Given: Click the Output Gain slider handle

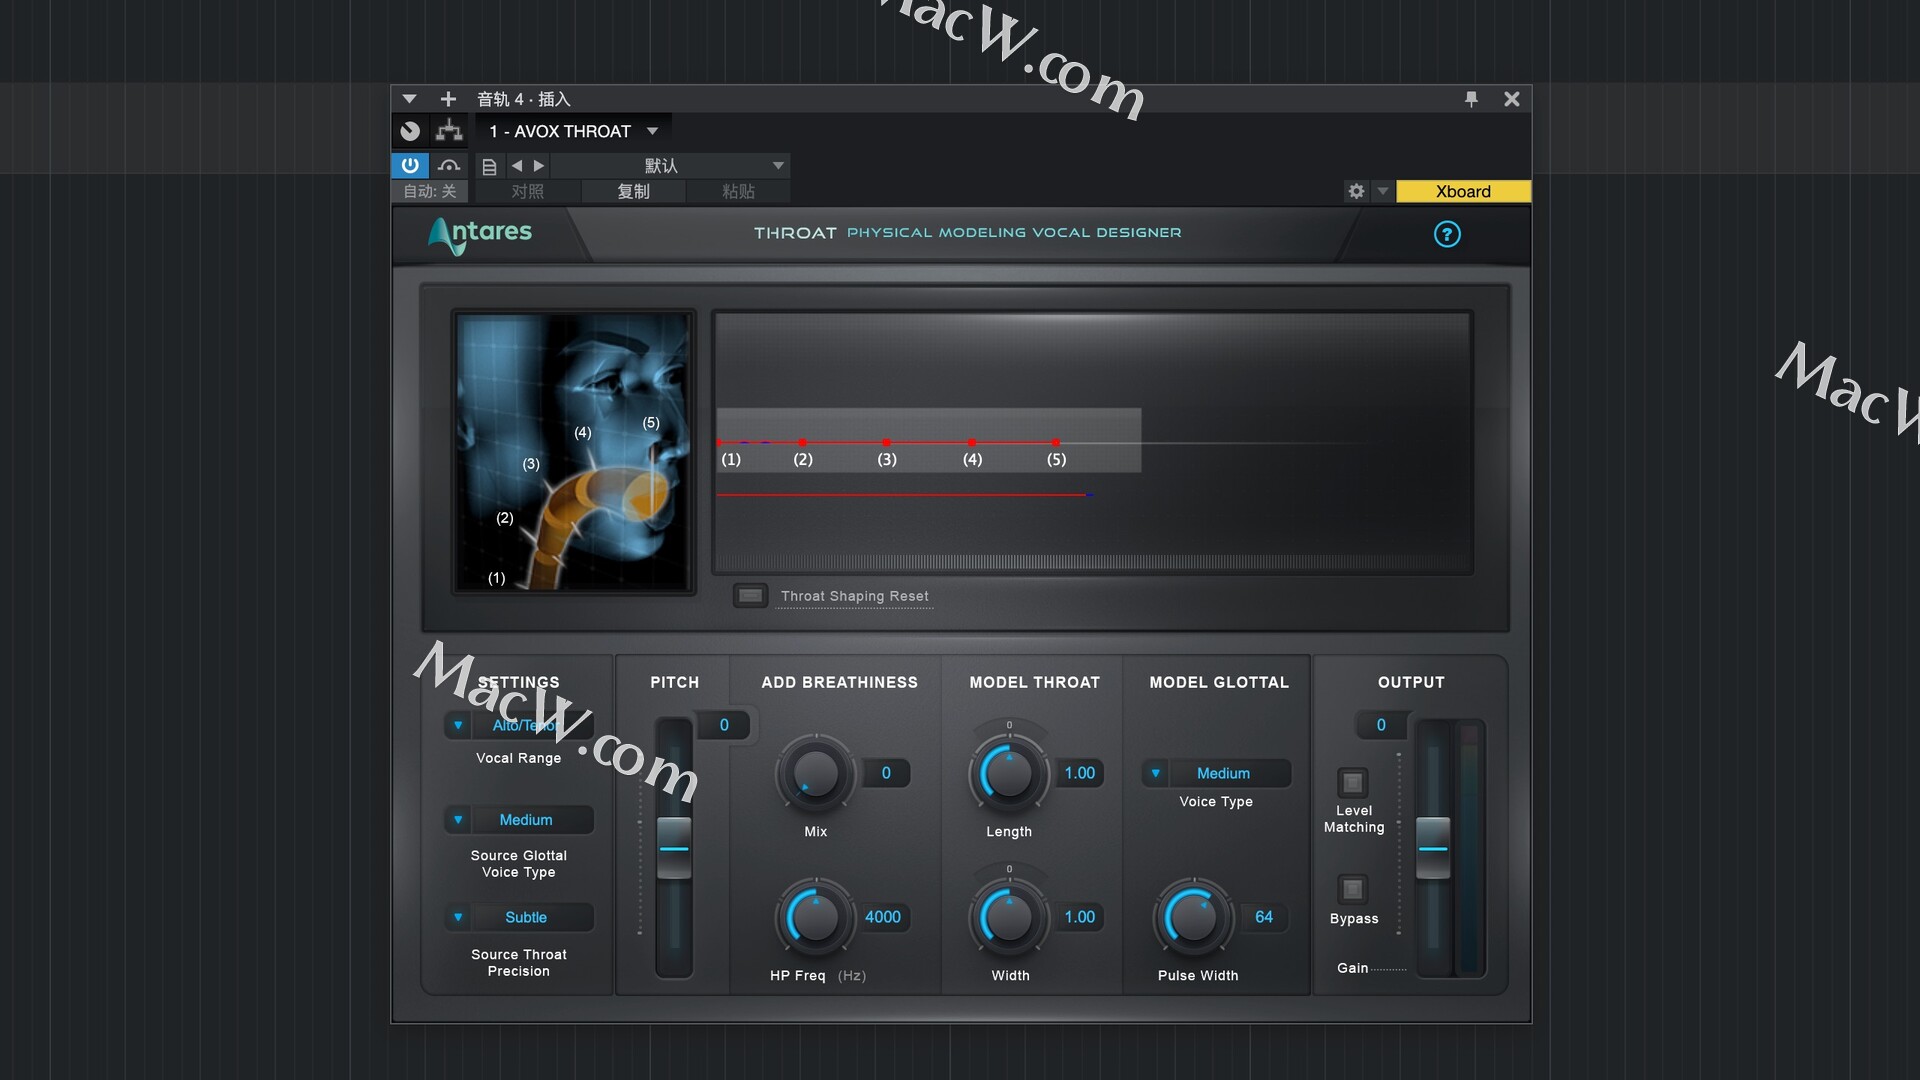Looking at the screenshot, I should (x=1433, y=848).
